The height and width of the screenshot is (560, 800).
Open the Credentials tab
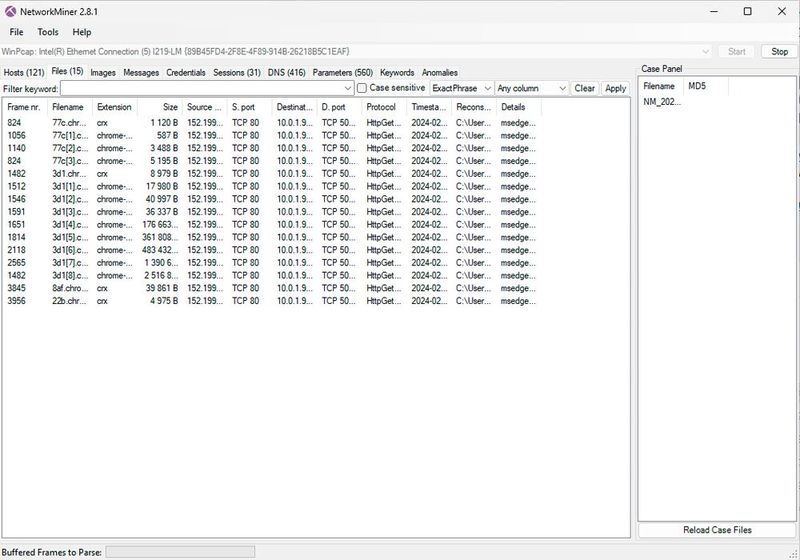click(186, 73)
